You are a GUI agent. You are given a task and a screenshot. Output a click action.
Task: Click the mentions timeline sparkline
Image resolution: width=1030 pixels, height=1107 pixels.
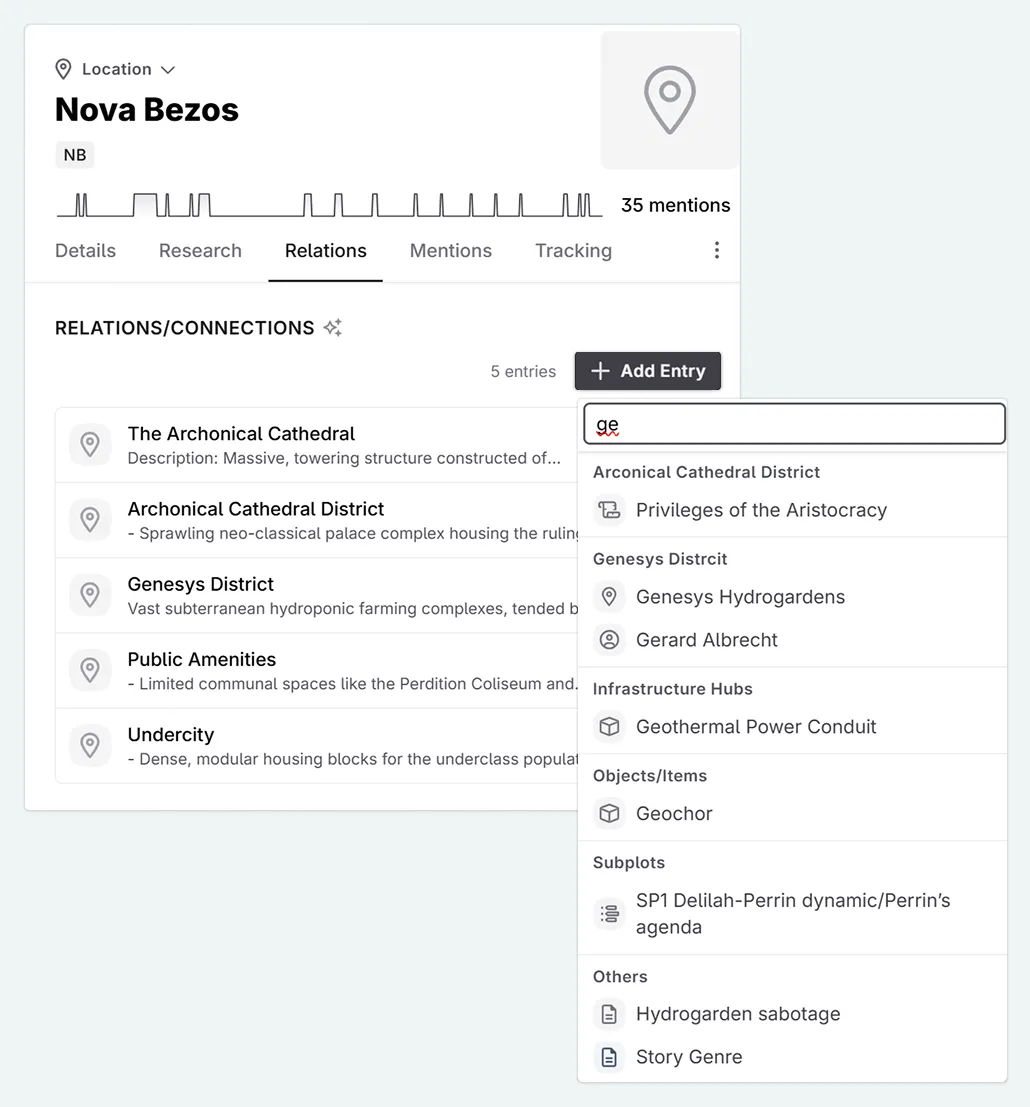[x=330, y=205]
